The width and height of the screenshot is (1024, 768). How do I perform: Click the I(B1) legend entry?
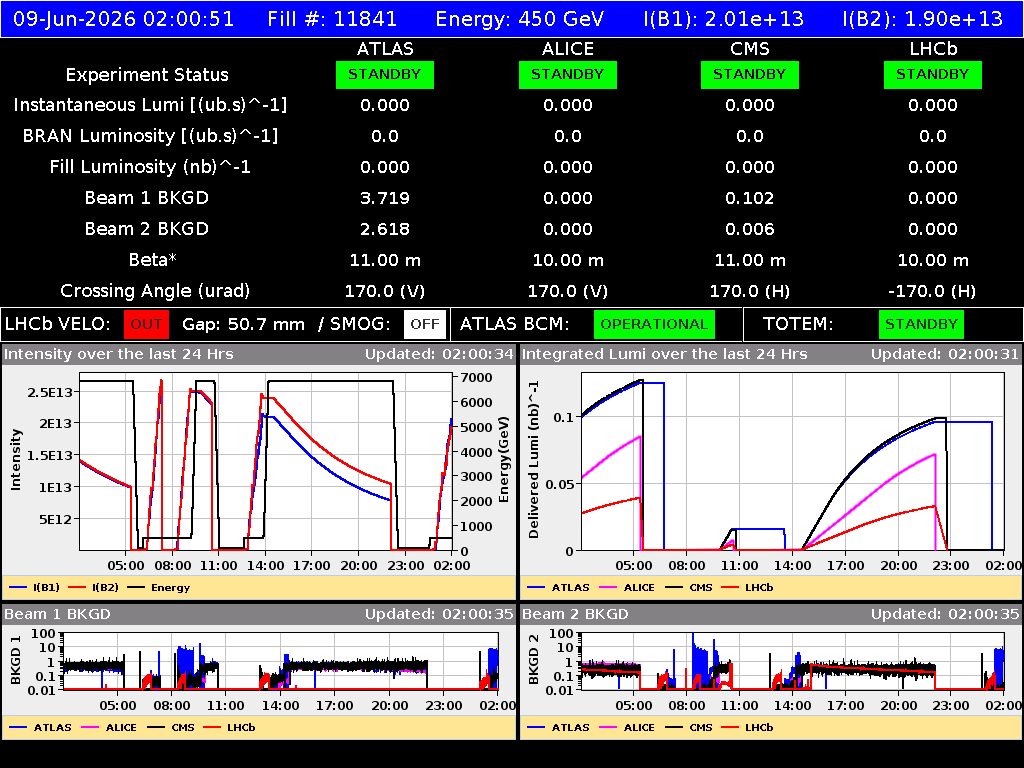click(x=35, y=587)
